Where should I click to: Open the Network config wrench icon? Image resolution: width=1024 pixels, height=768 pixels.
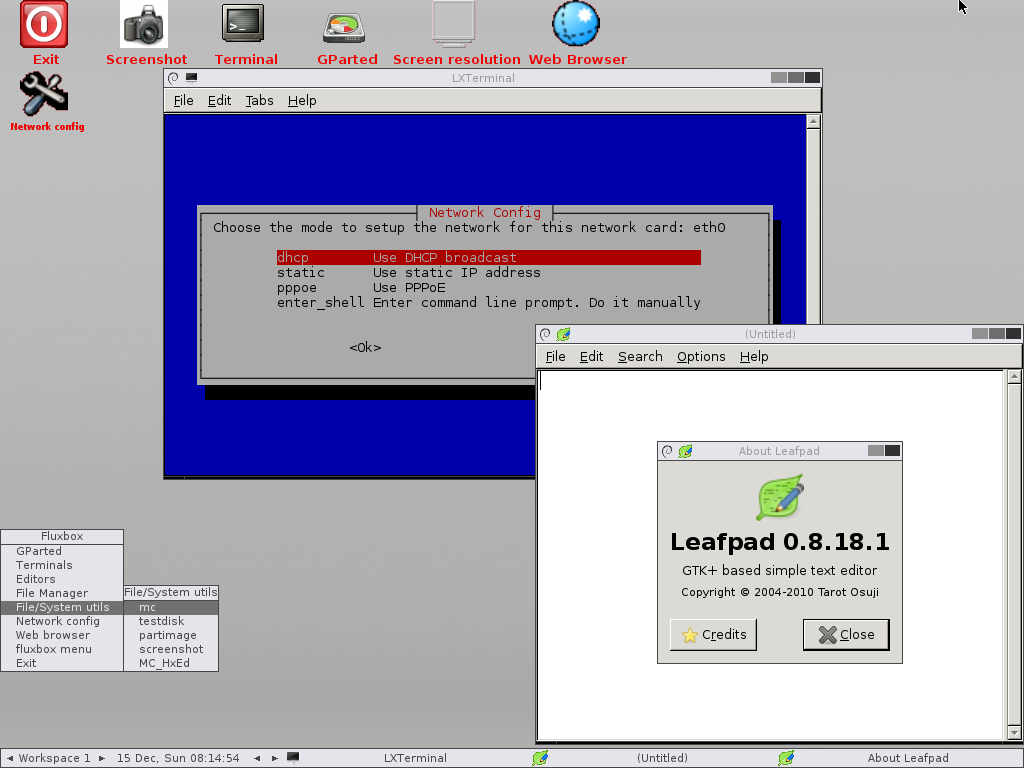click(44, 94)
